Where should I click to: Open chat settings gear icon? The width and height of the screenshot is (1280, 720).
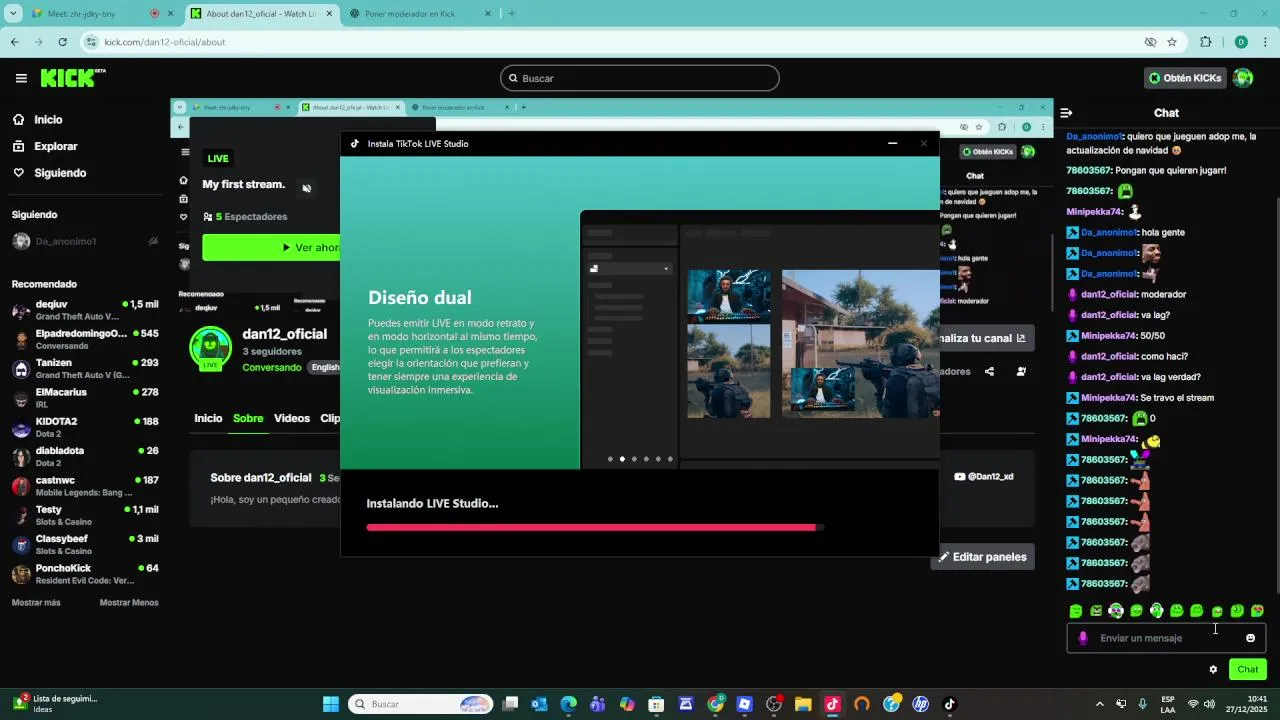coord(1213,670)
